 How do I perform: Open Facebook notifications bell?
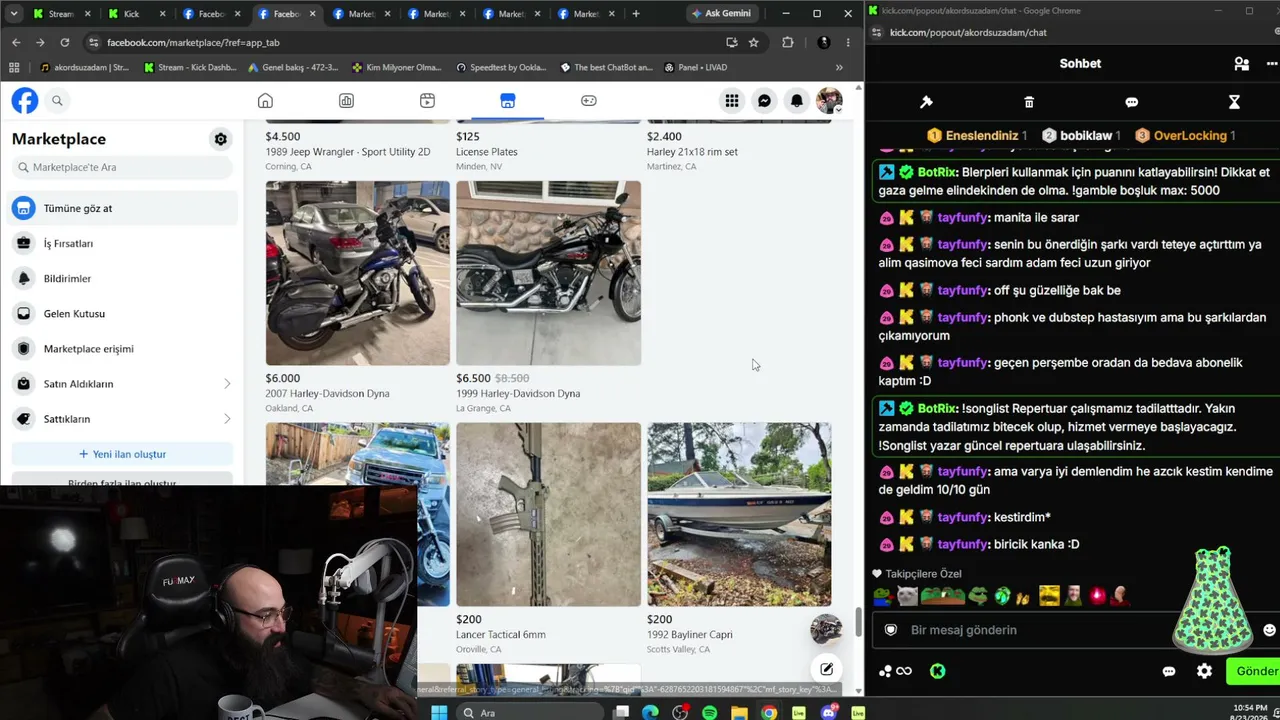[797, 101]
